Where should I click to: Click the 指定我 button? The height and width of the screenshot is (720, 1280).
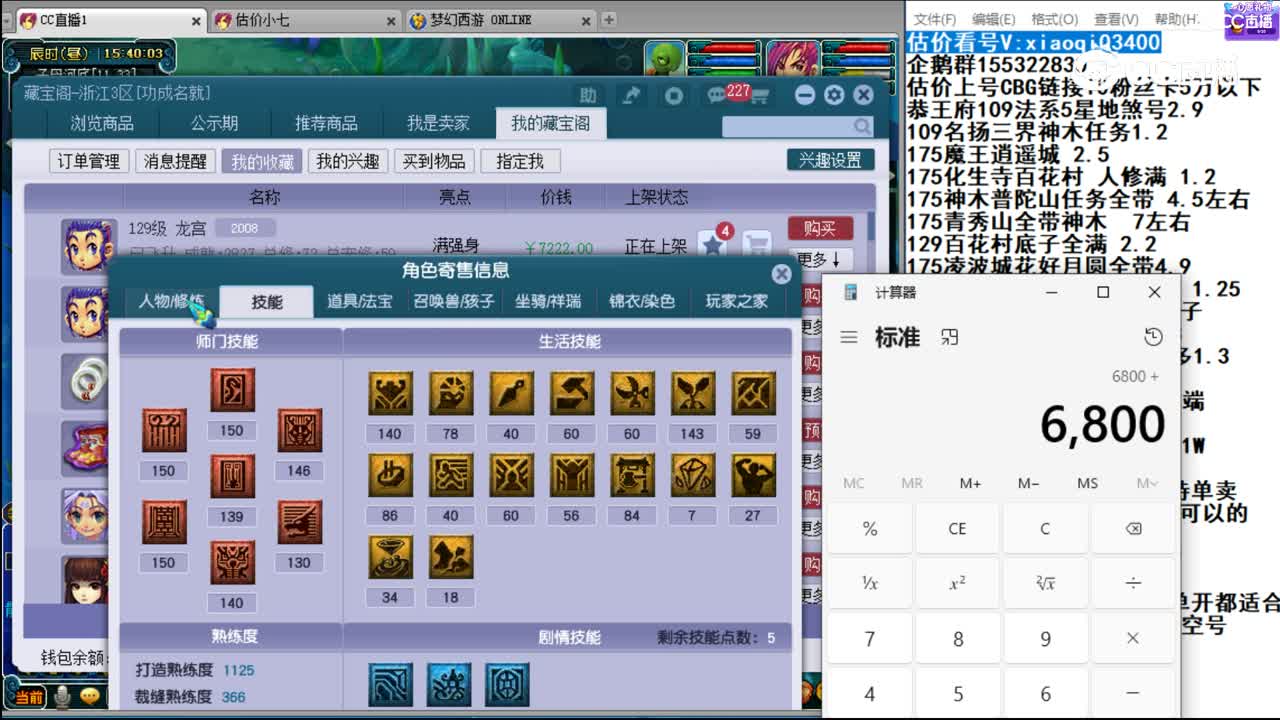pos(520,161)
